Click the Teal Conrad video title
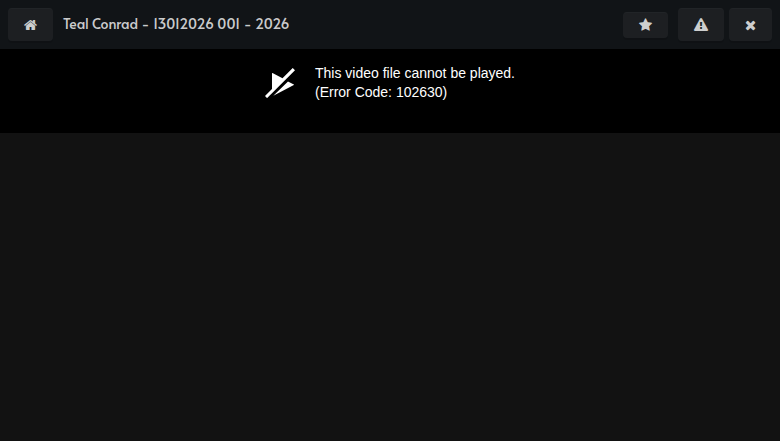This screenshot has height=441, width=780. tap(176, 24)
